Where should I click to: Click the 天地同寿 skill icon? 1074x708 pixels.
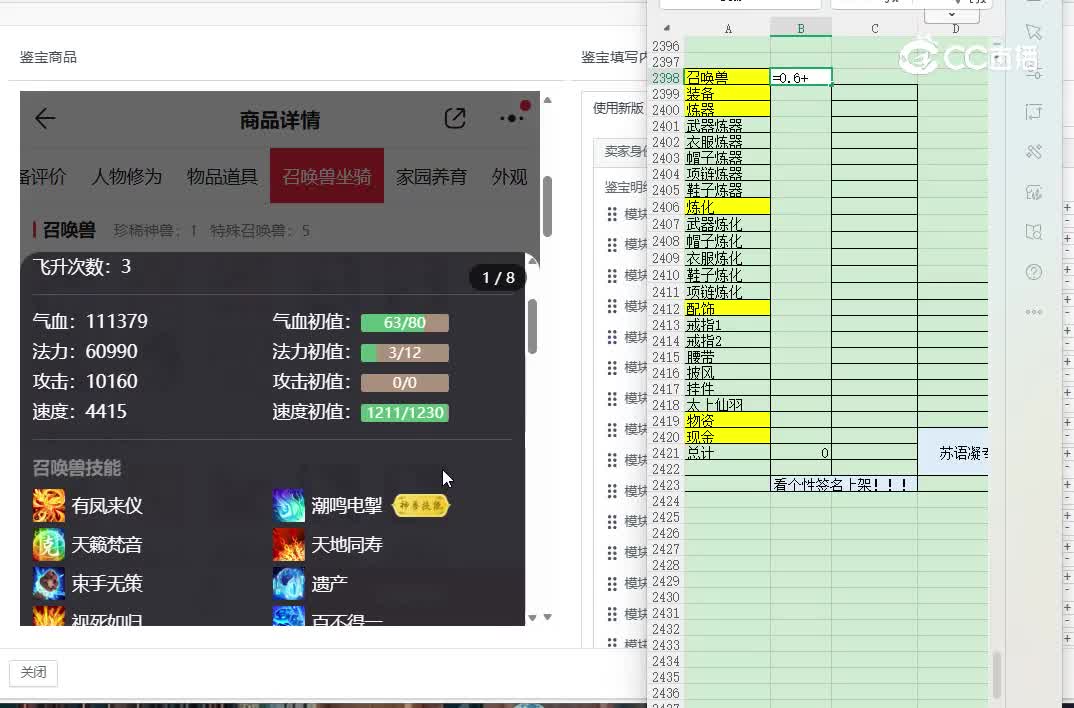point(289,545)
